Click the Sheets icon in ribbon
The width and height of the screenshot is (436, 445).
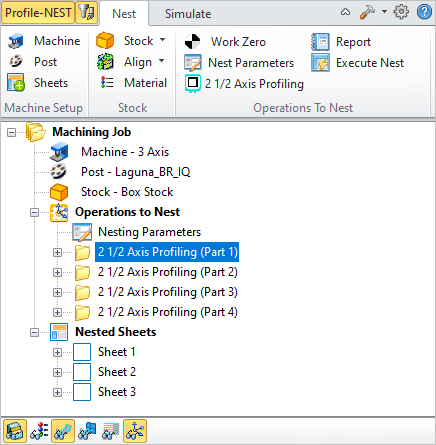[15, 83]
